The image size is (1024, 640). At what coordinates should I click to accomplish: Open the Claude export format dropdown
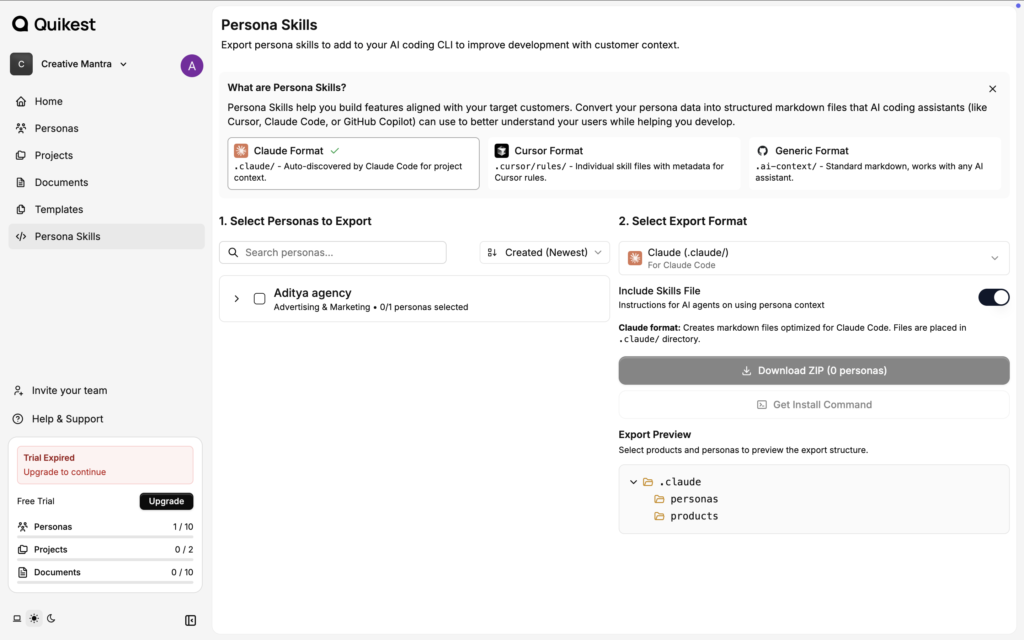[813, 258]
